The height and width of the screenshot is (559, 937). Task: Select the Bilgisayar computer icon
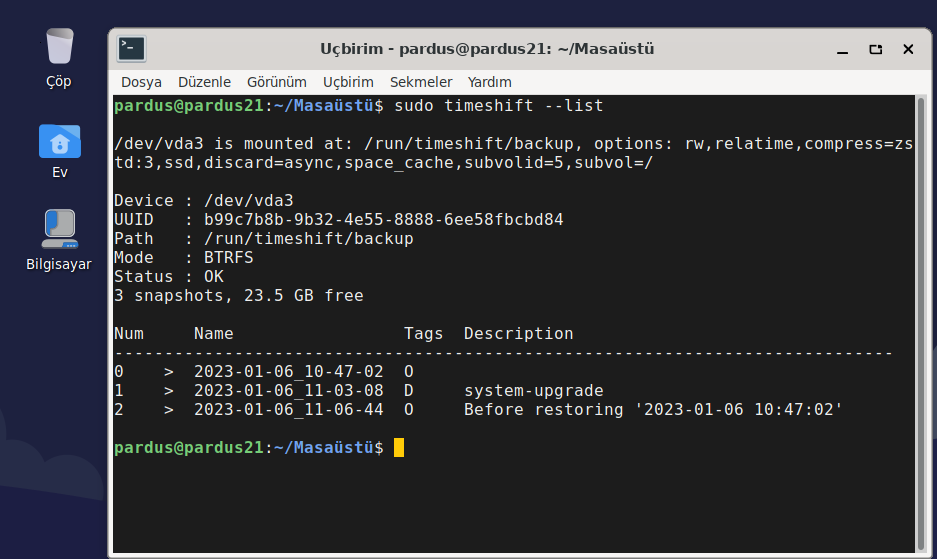coord(59,240)
